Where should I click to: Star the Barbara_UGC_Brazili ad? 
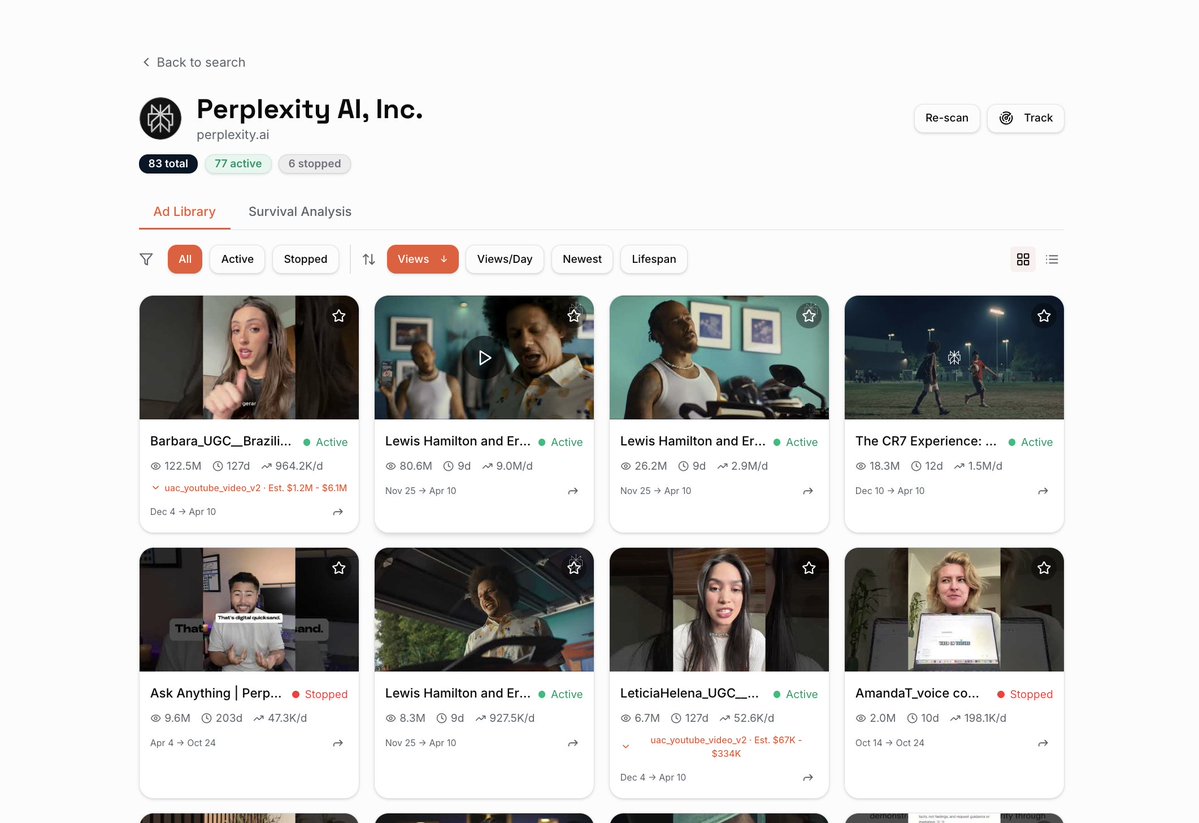[x=339, y=316]
